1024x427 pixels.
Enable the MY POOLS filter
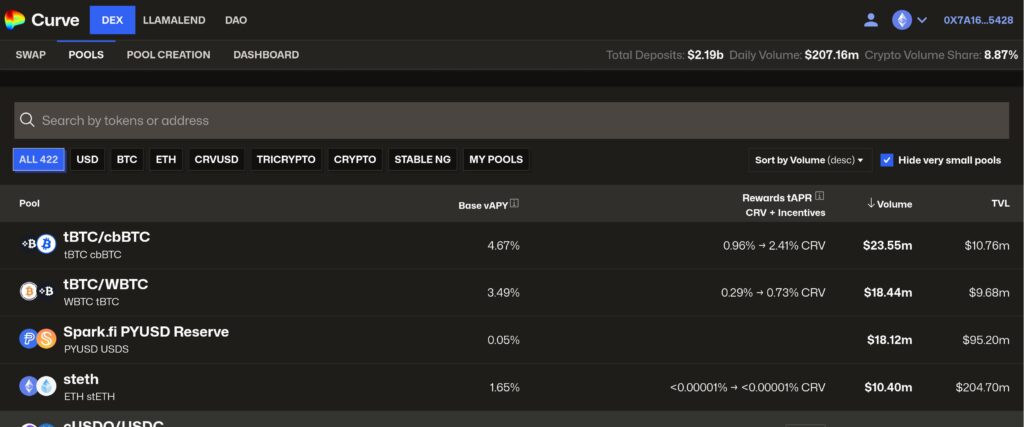(496, 160)
